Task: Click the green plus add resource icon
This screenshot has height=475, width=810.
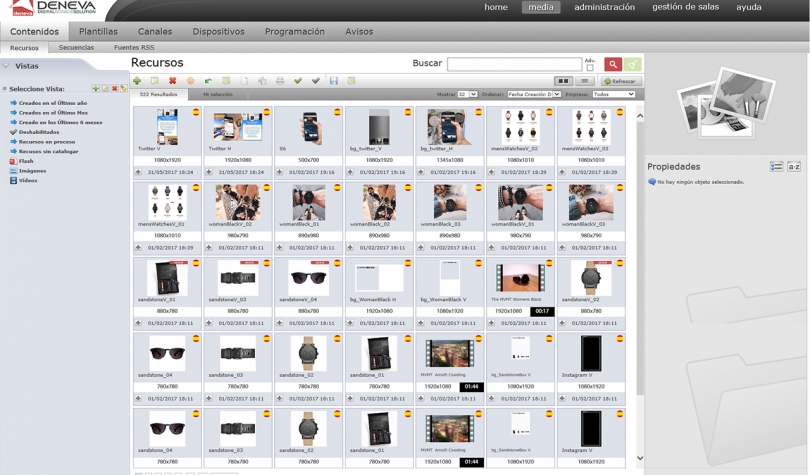Action: click(137, 81)
